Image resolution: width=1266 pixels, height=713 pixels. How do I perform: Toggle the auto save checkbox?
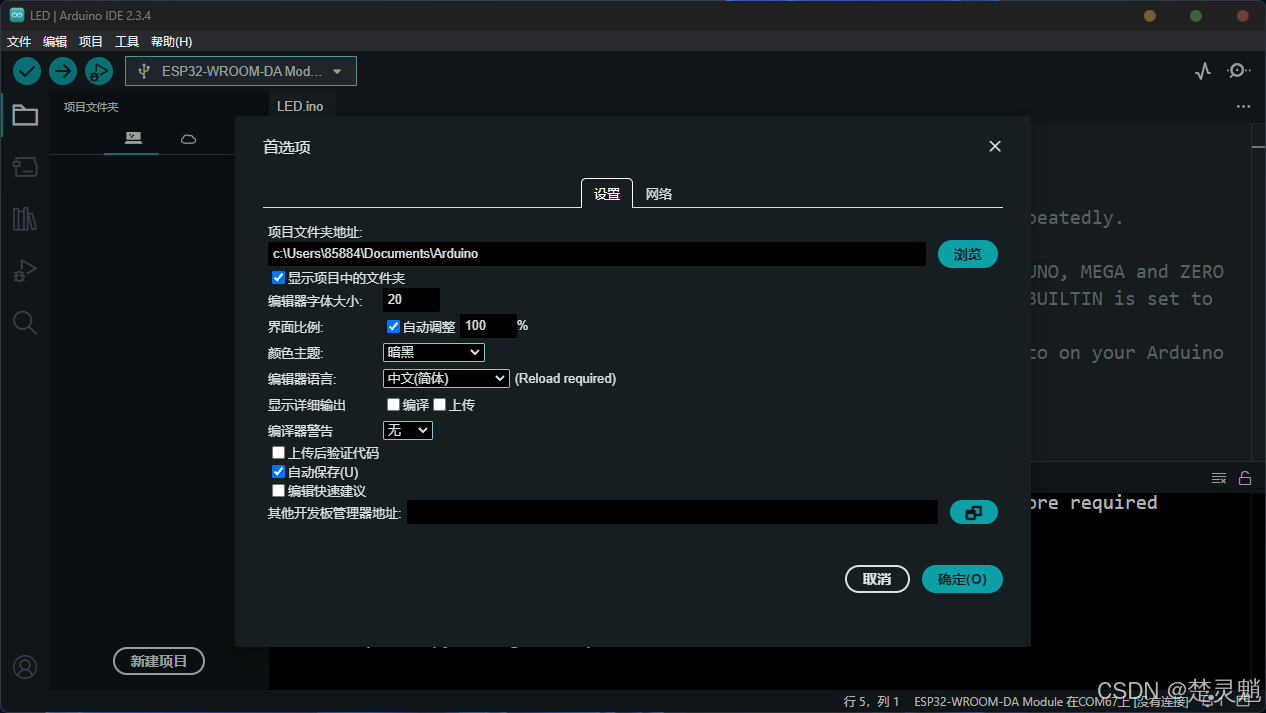(279, 471)
